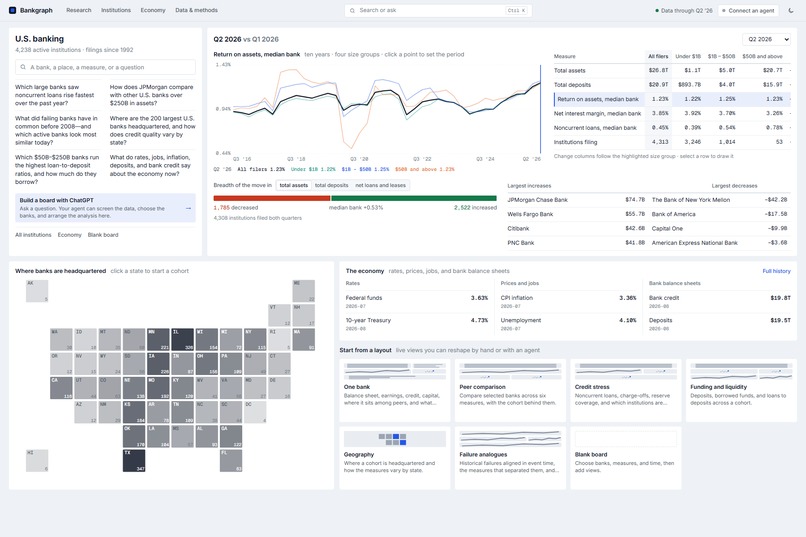806x537 pixels.
Task: Toggle dark mode moon icon
Action: pos(791,10)
